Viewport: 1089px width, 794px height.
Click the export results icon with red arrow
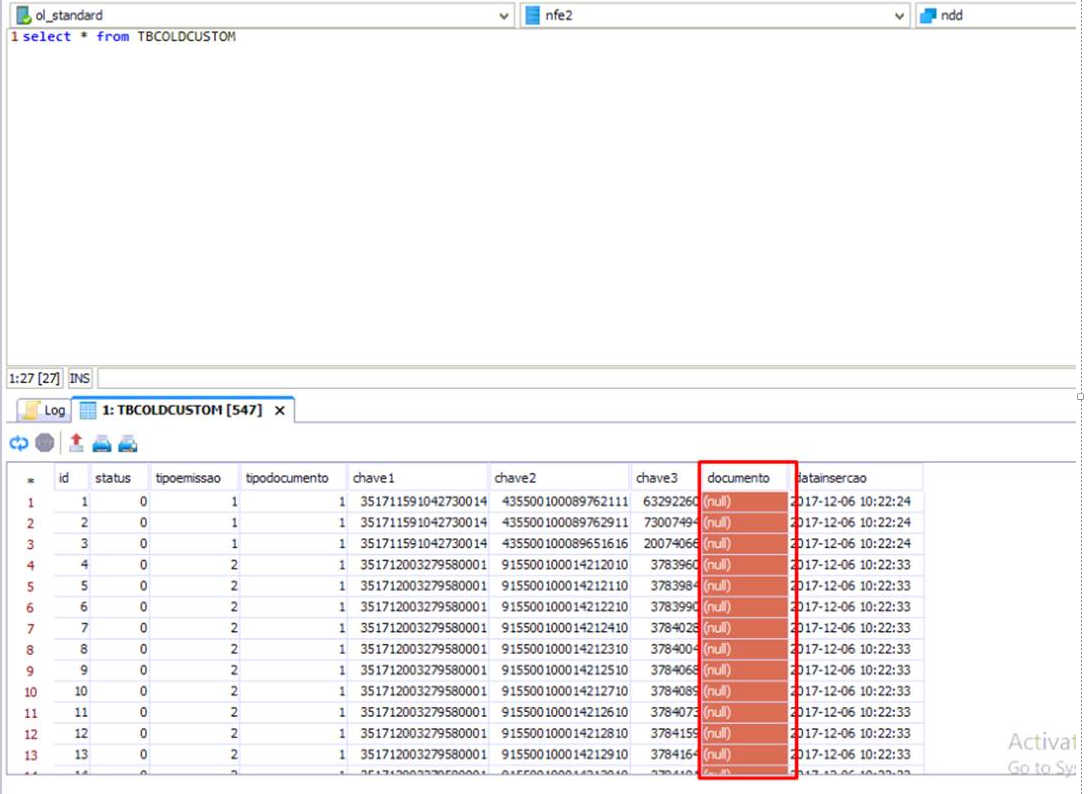[x=76, y=443]
